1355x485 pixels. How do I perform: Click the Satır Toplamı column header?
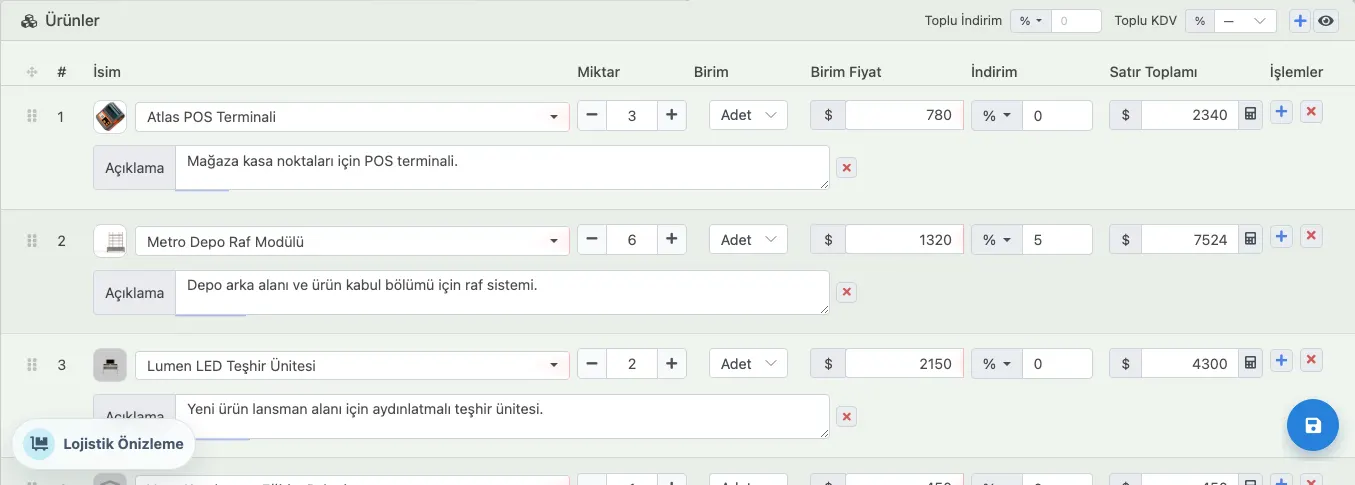pyautogui.click(x=1153, y=72)
